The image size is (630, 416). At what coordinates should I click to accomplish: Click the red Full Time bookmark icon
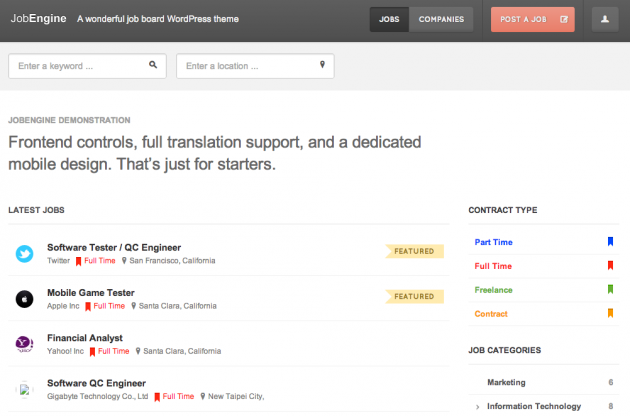pyautogui.click(x=610, y=265)
